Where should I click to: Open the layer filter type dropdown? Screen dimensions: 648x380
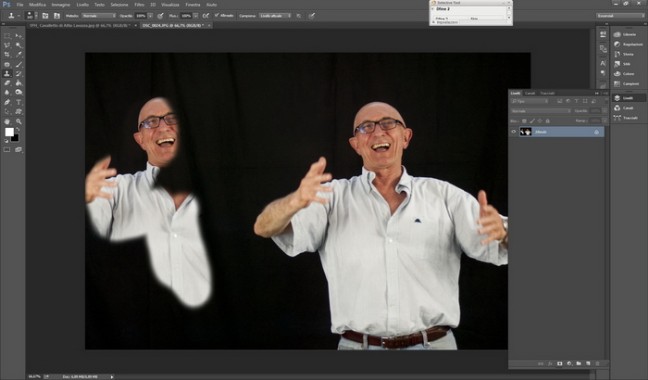(x=530, y=101)
